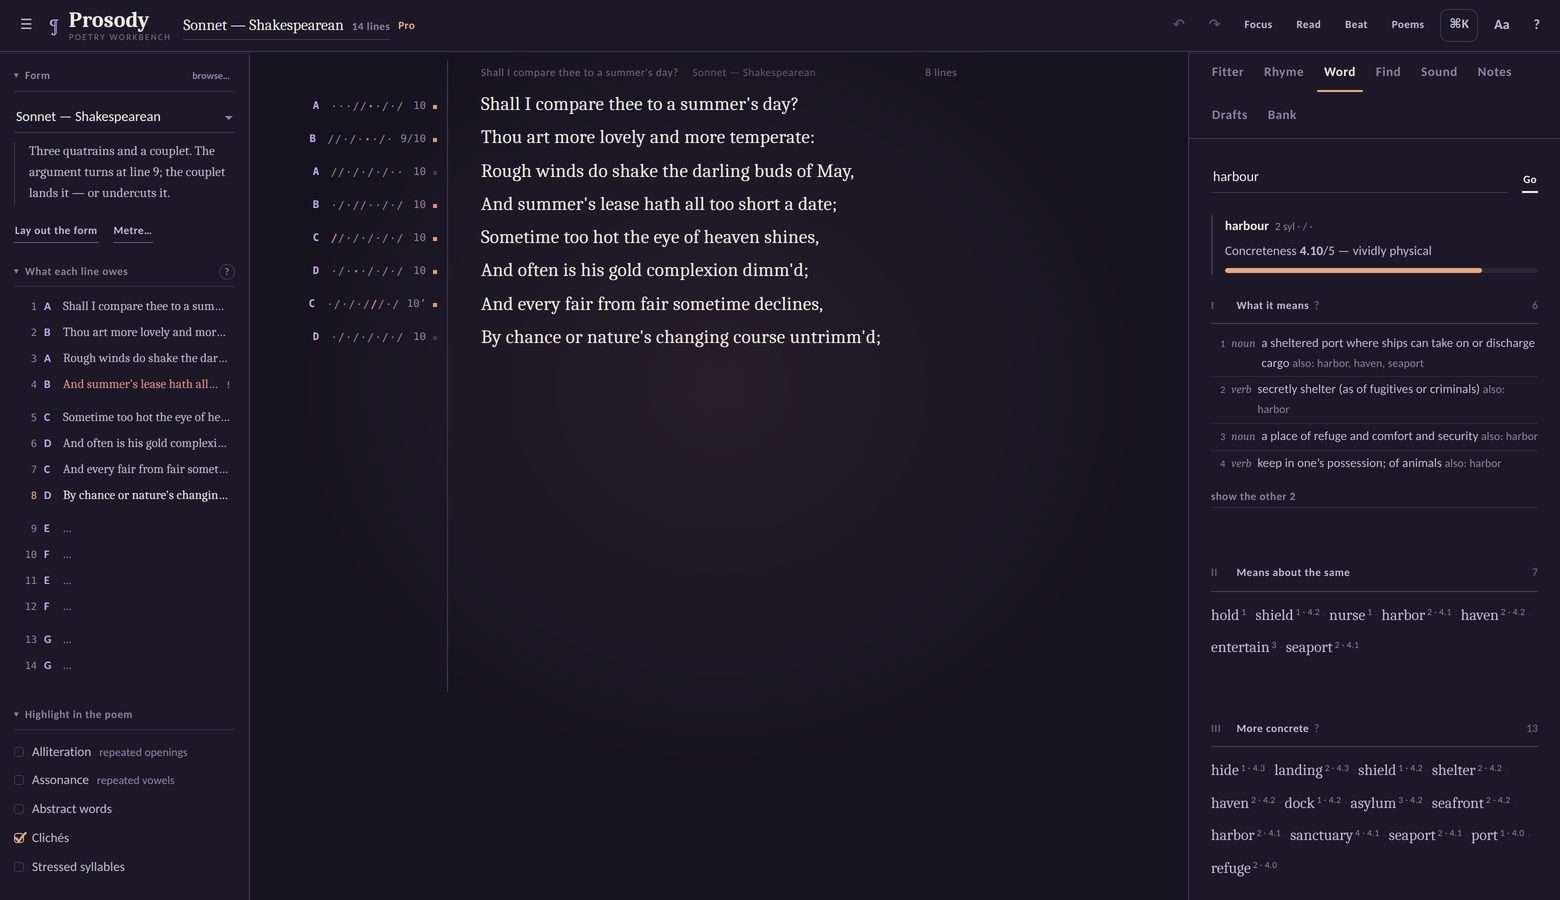Click the help mark next to More concrete

[1316, 729]
